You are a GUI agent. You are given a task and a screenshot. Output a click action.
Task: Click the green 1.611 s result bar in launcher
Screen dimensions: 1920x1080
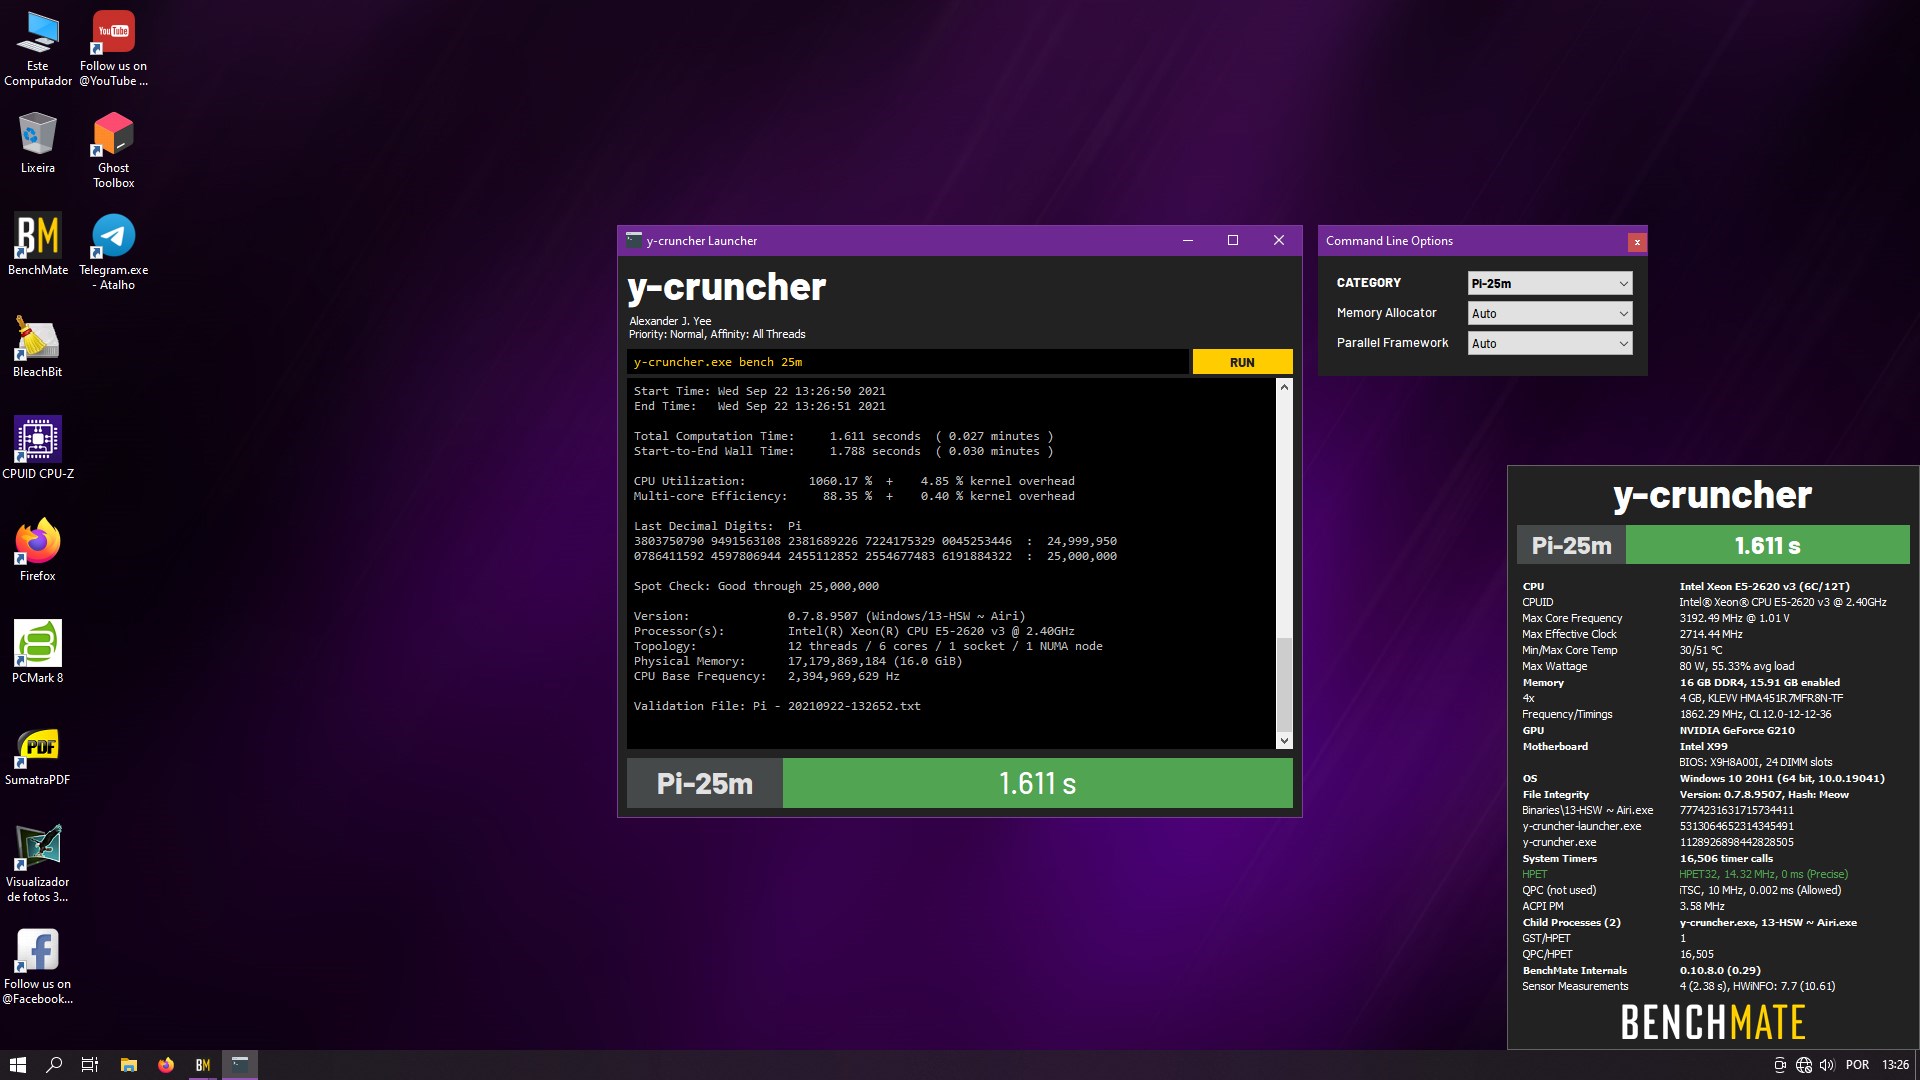coord(1037,783)
